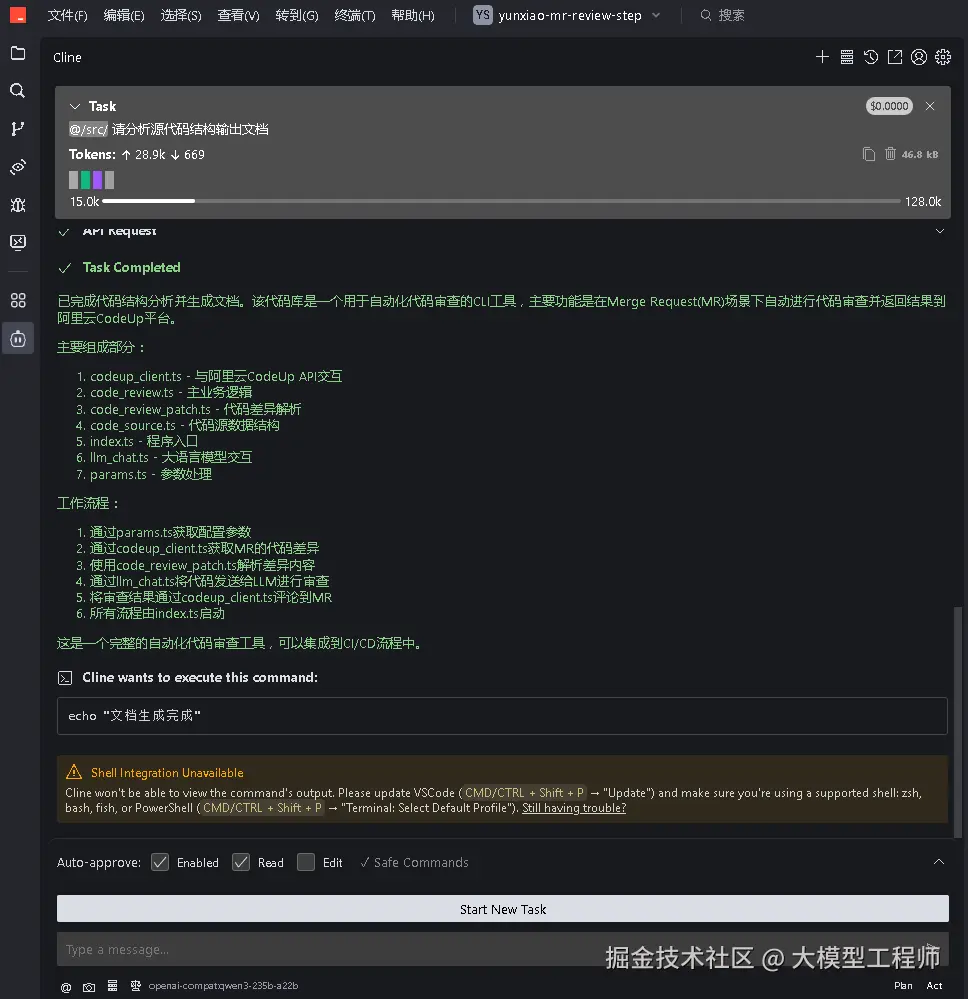Delete task using trash icon near 46.8 kB
The image size is (968, 999).
coord(890,154)
